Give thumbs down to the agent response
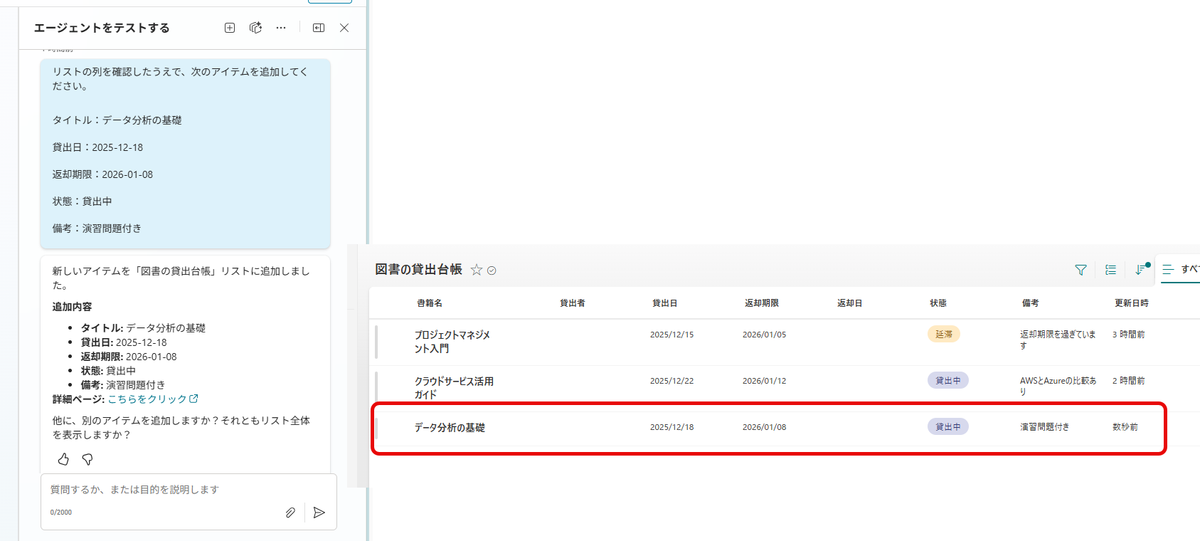This screenshot has width=1200, height=541. click(x=87, y=459)
